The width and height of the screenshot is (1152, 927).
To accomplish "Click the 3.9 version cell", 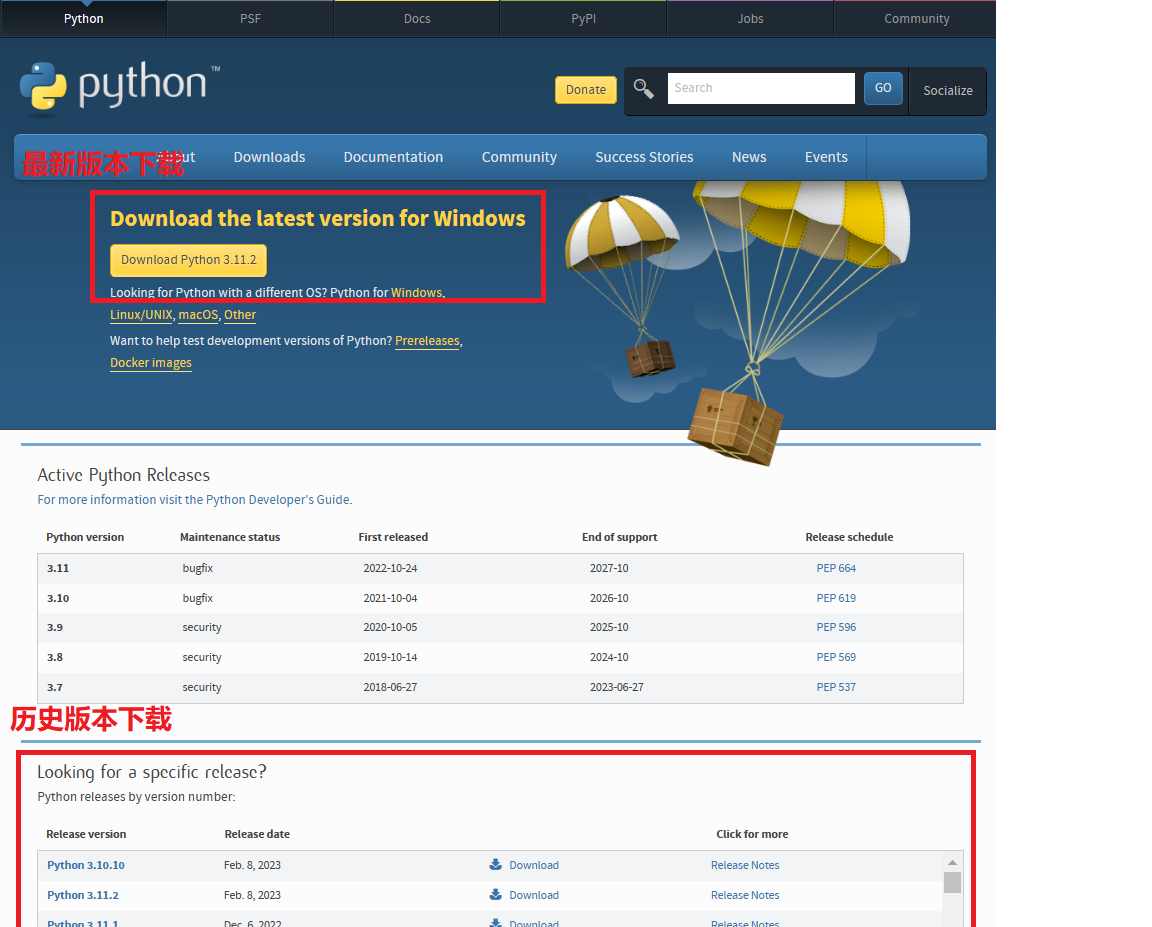I will click(x=55, y=627).
